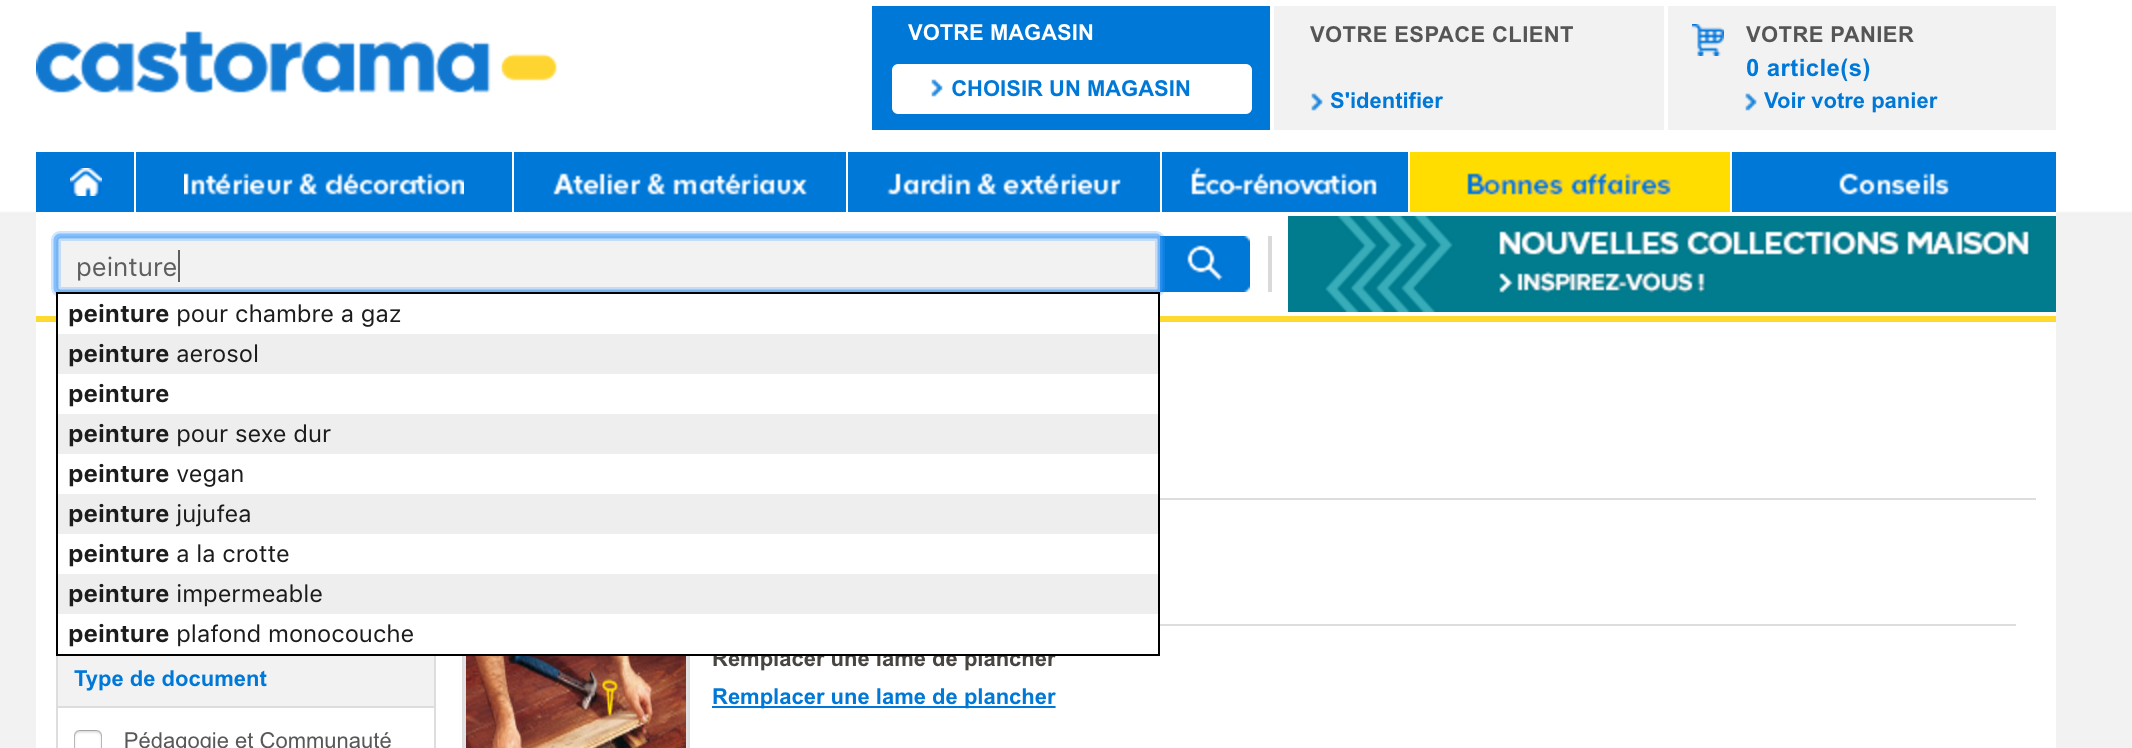Select the "peinture aerosol" suggestion

click(163, 354)
